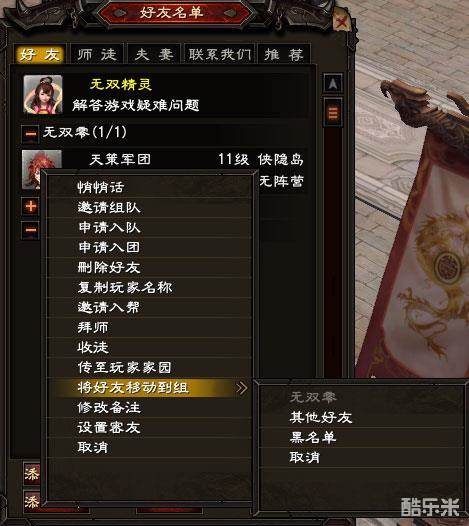Select the 联系我们 tab
The height and width of the screenshot is (526, 469).
coord(219,54)
